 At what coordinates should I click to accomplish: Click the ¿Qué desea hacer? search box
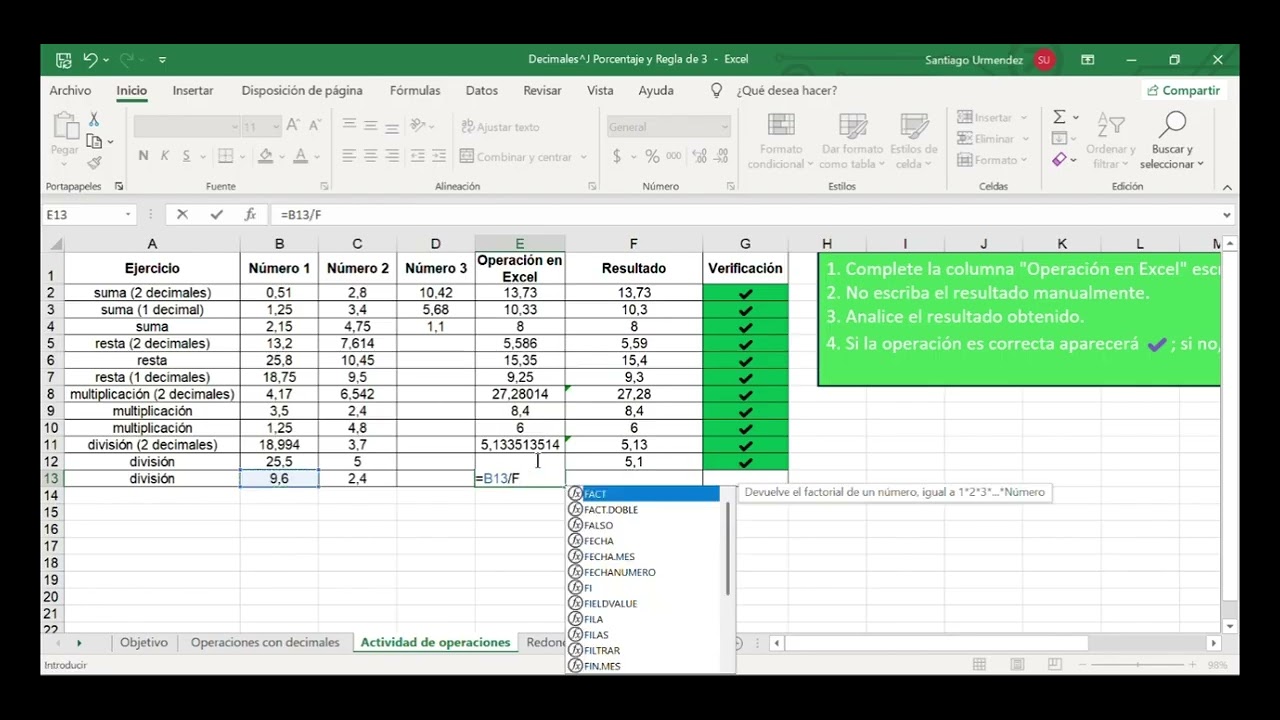(786, 90)
